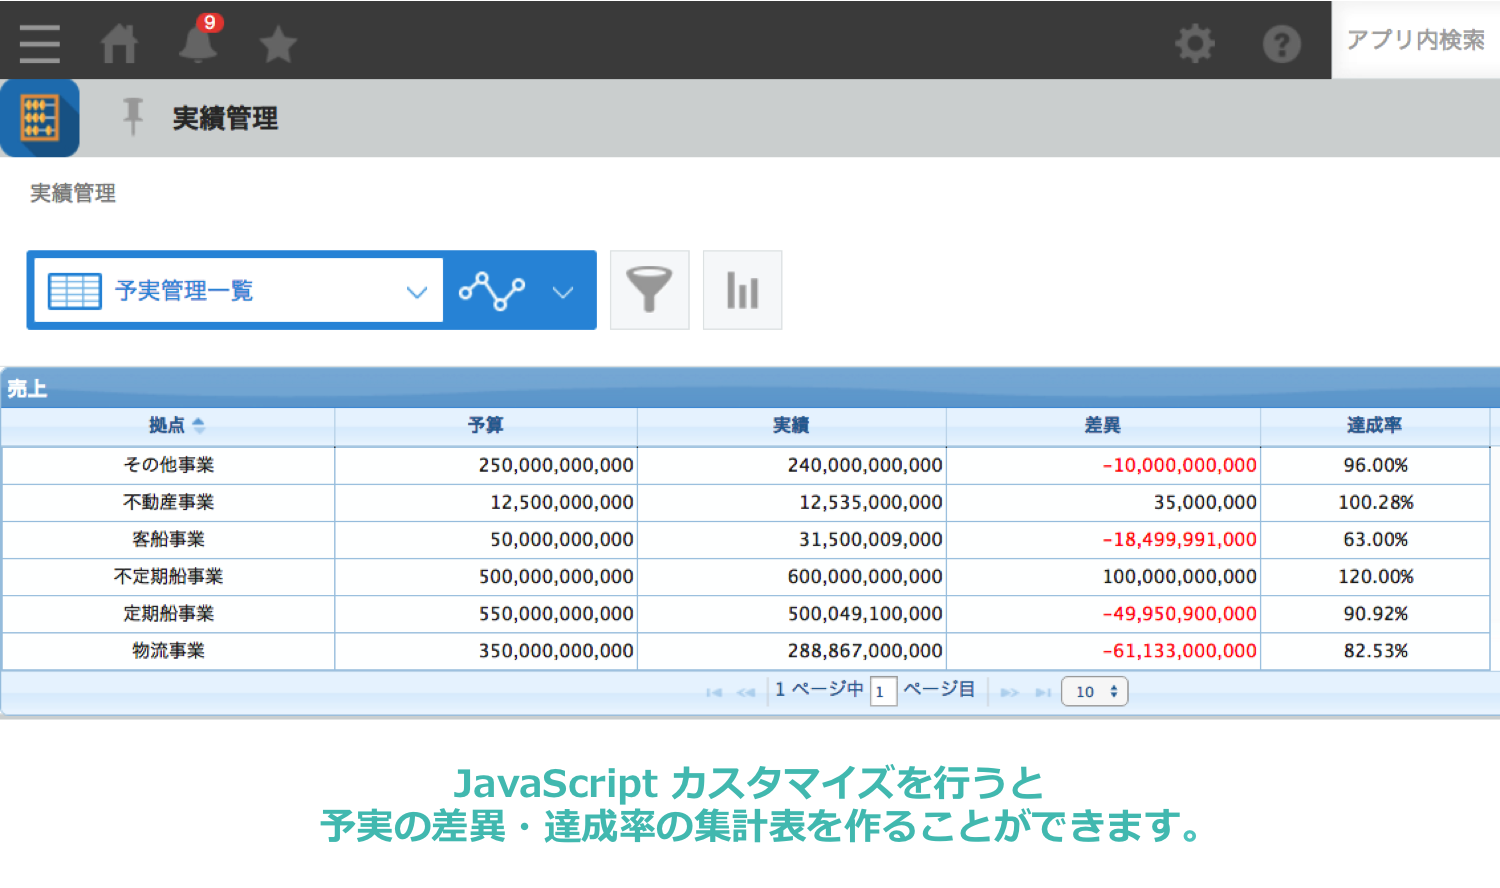Select the 物流事業 row cell
Screen dimensions: 1500x888
(168, 650)
